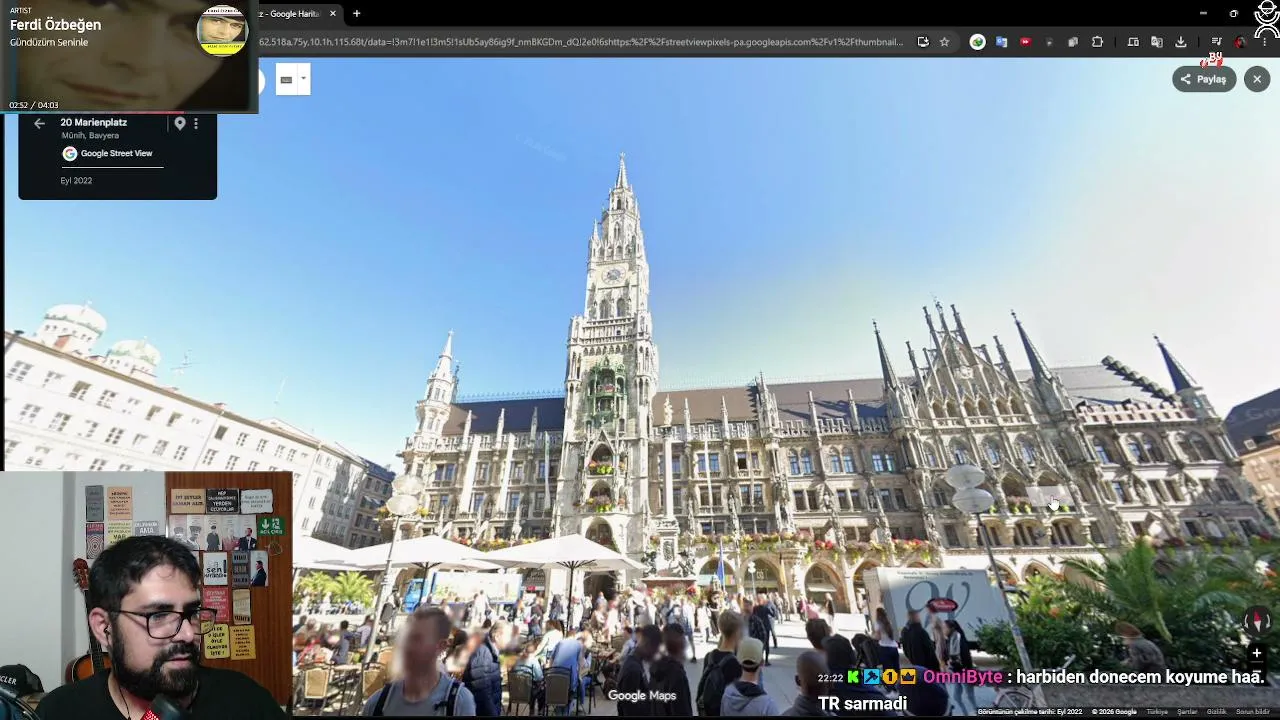Click the Google Street View logo icon

pos(70,154)
